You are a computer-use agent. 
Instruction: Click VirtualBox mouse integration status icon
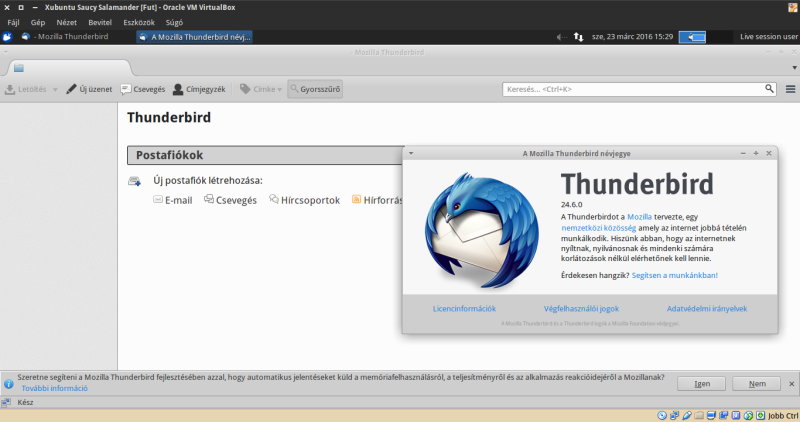click(x=748, y=415)
